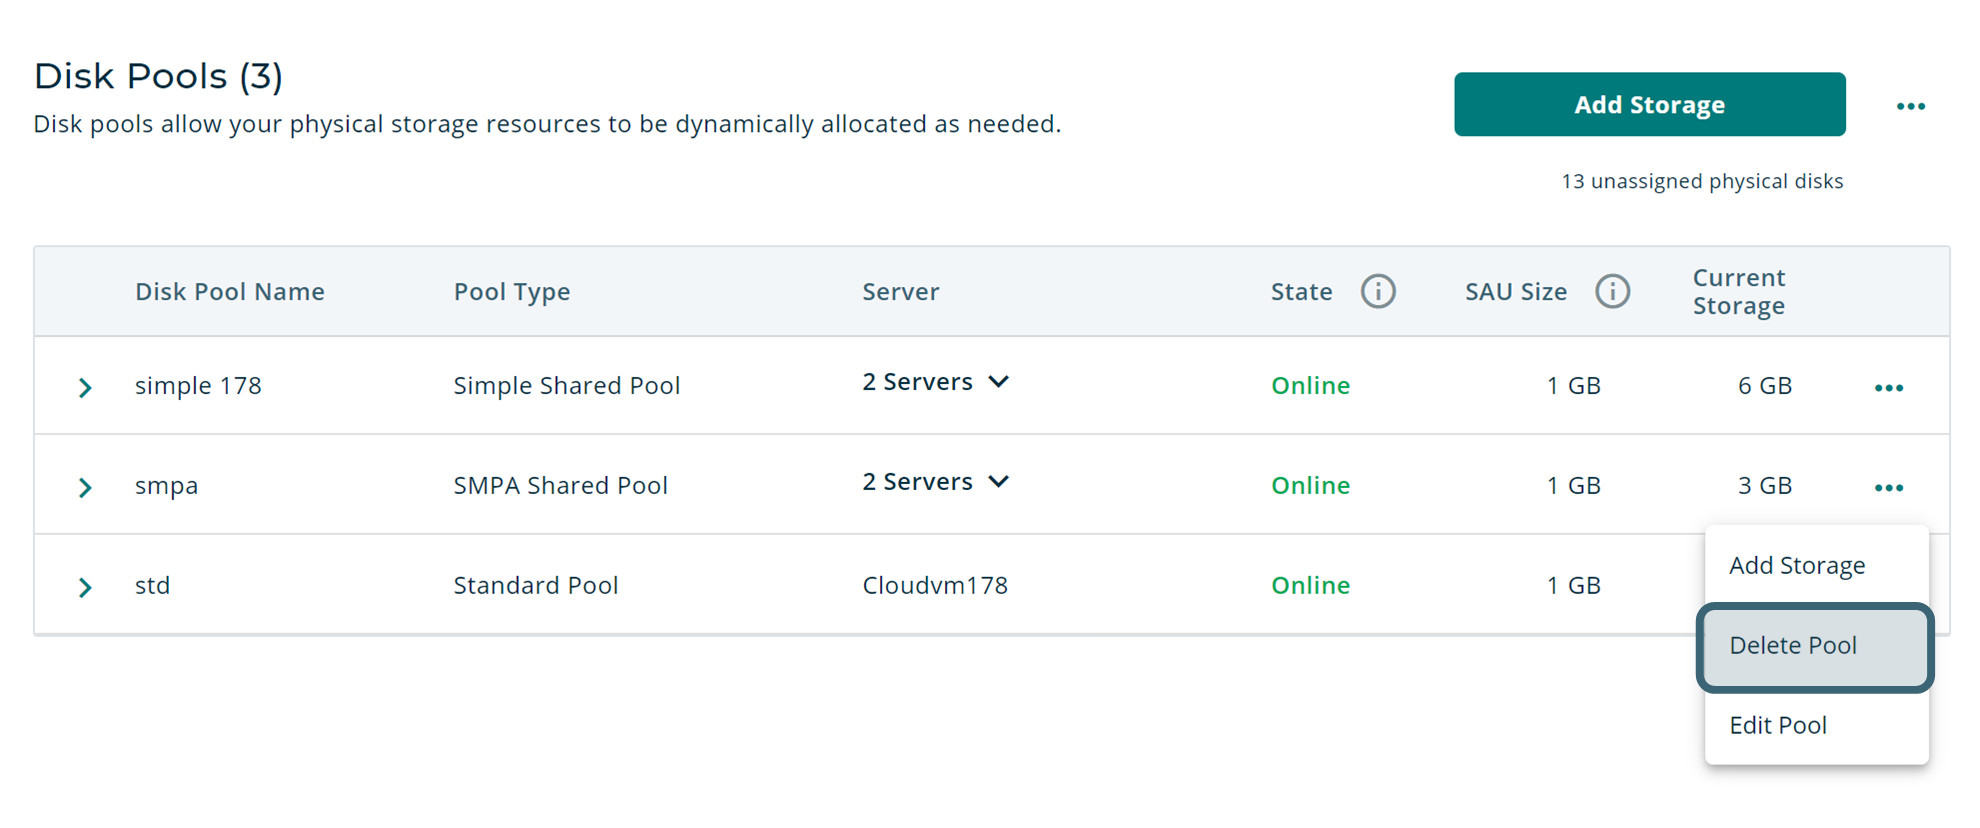Select Delete Pool menu option
The height and width of the screenshot is (828, 1980).
[1815, 646]
